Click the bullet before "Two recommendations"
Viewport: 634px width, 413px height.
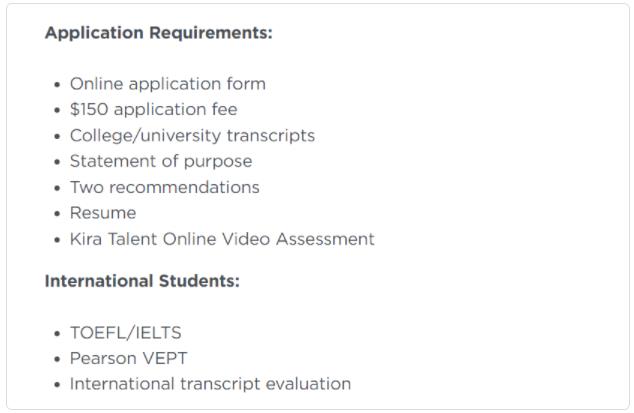pos(55,188)
